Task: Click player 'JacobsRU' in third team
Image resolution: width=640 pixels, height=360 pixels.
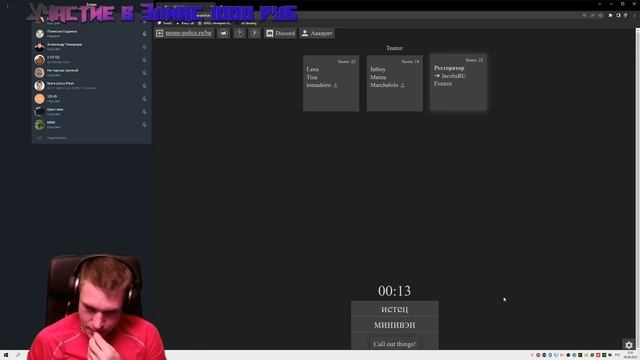Action: tap(453, 76)
